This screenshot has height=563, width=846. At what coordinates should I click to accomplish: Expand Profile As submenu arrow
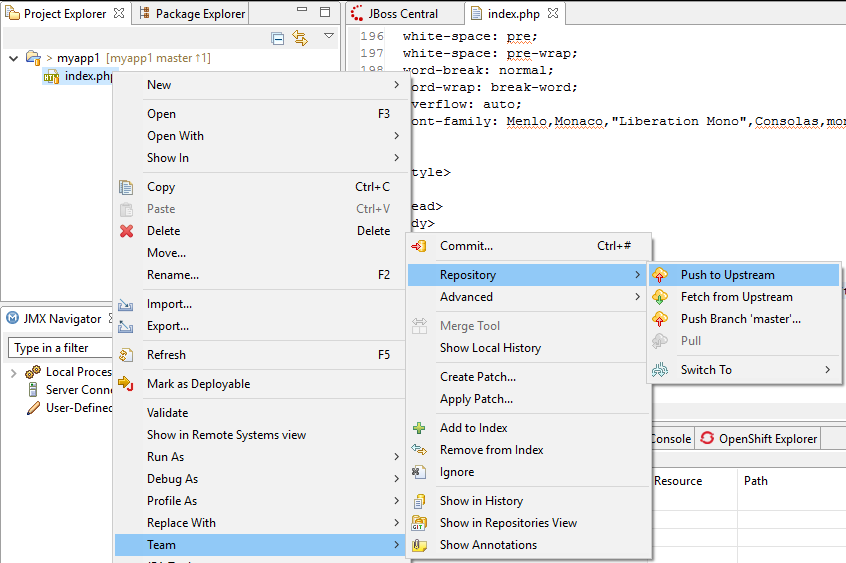coord(397,501)
